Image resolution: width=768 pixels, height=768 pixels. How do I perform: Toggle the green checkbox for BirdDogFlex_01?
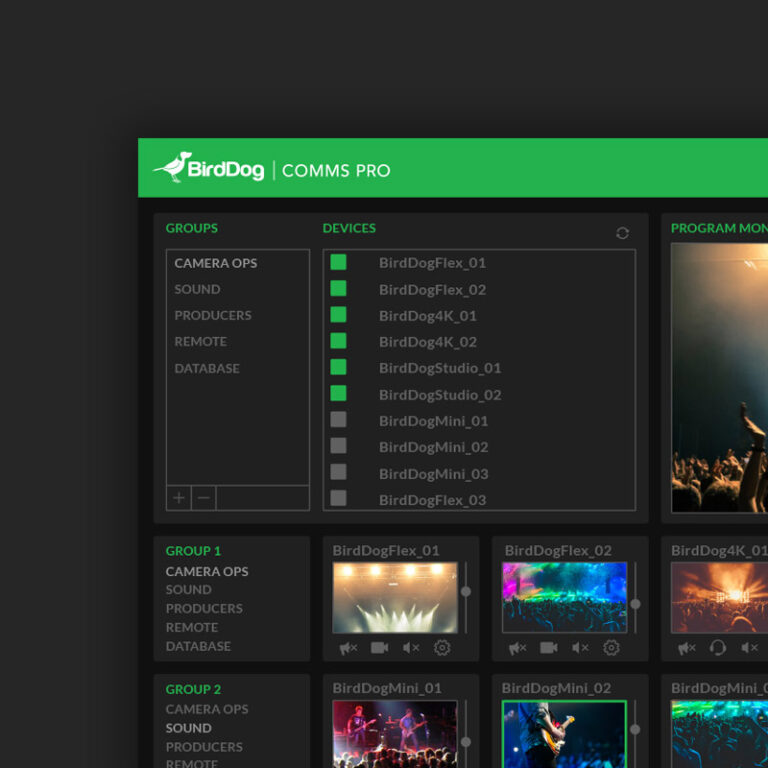(x=339, y=262)
